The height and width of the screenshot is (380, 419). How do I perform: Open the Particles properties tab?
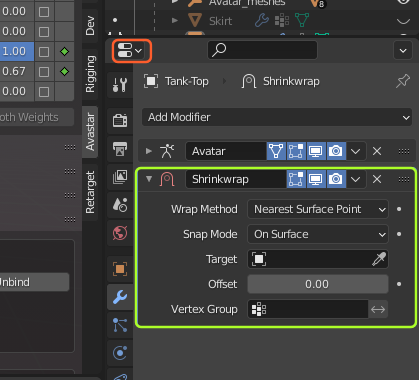(120, 325)
